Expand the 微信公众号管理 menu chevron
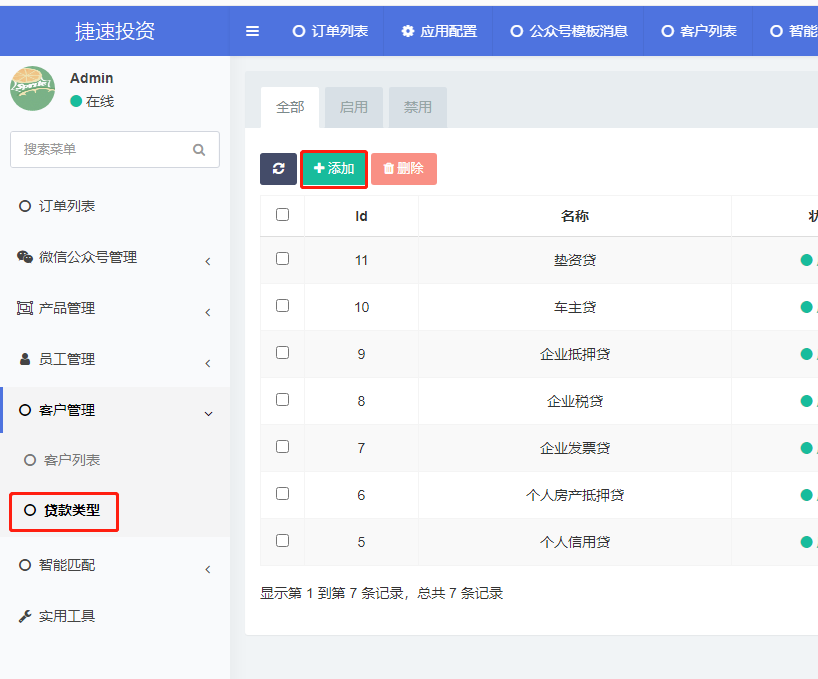This screenshot has width=818, height=679. tap(208, 261)
